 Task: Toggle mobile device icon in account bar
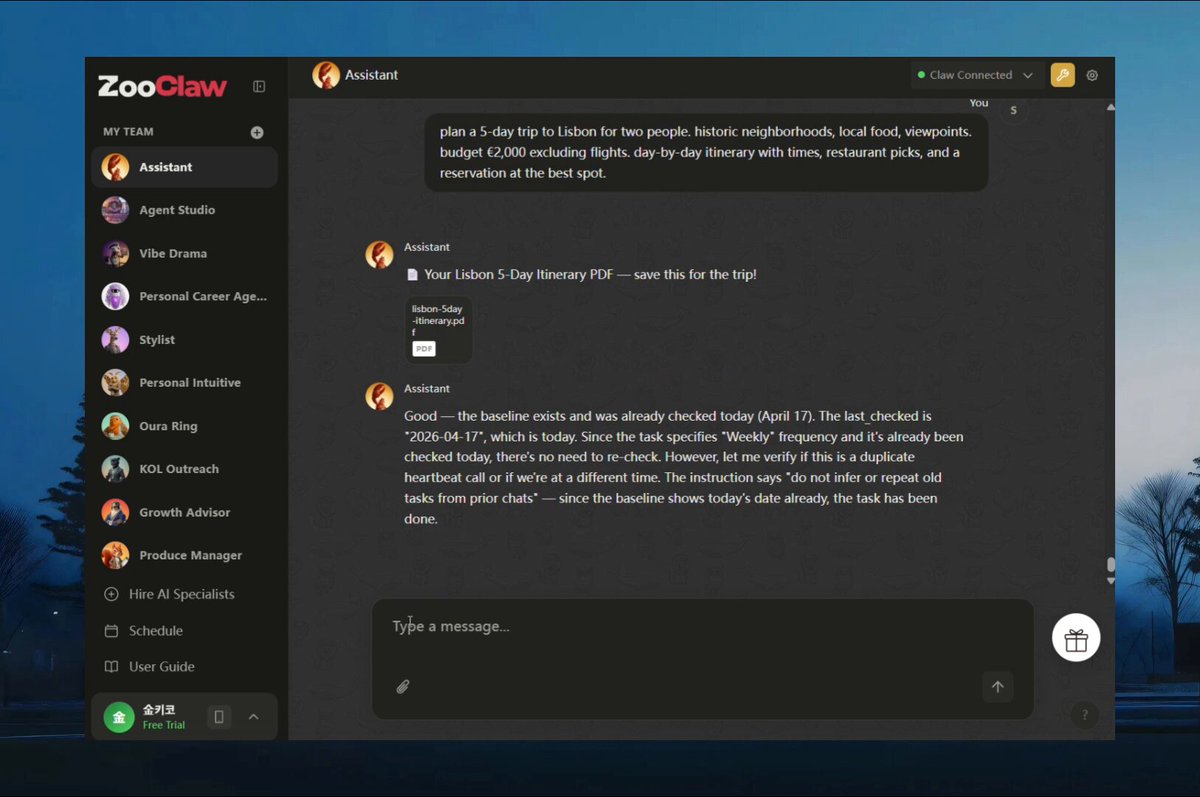(x=220, y=717)
